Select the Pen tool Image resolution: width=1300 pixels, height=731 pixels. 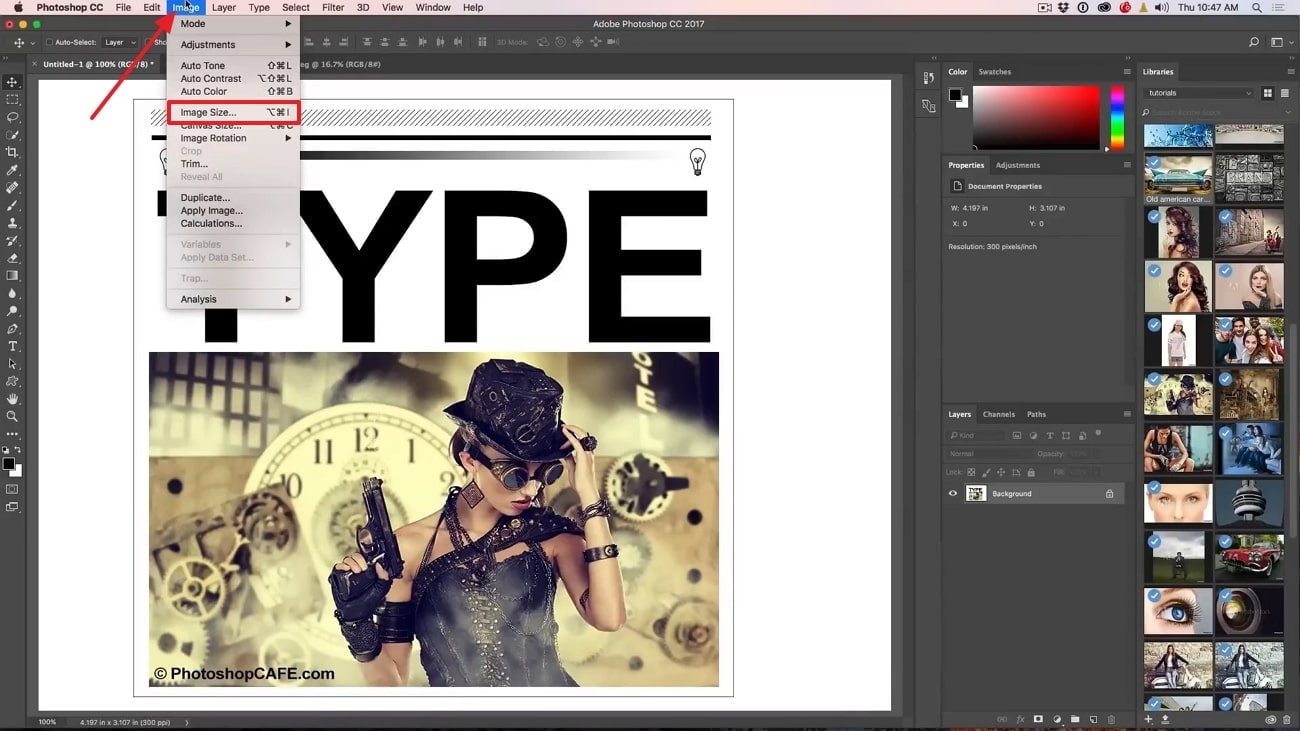pos(13,328)
